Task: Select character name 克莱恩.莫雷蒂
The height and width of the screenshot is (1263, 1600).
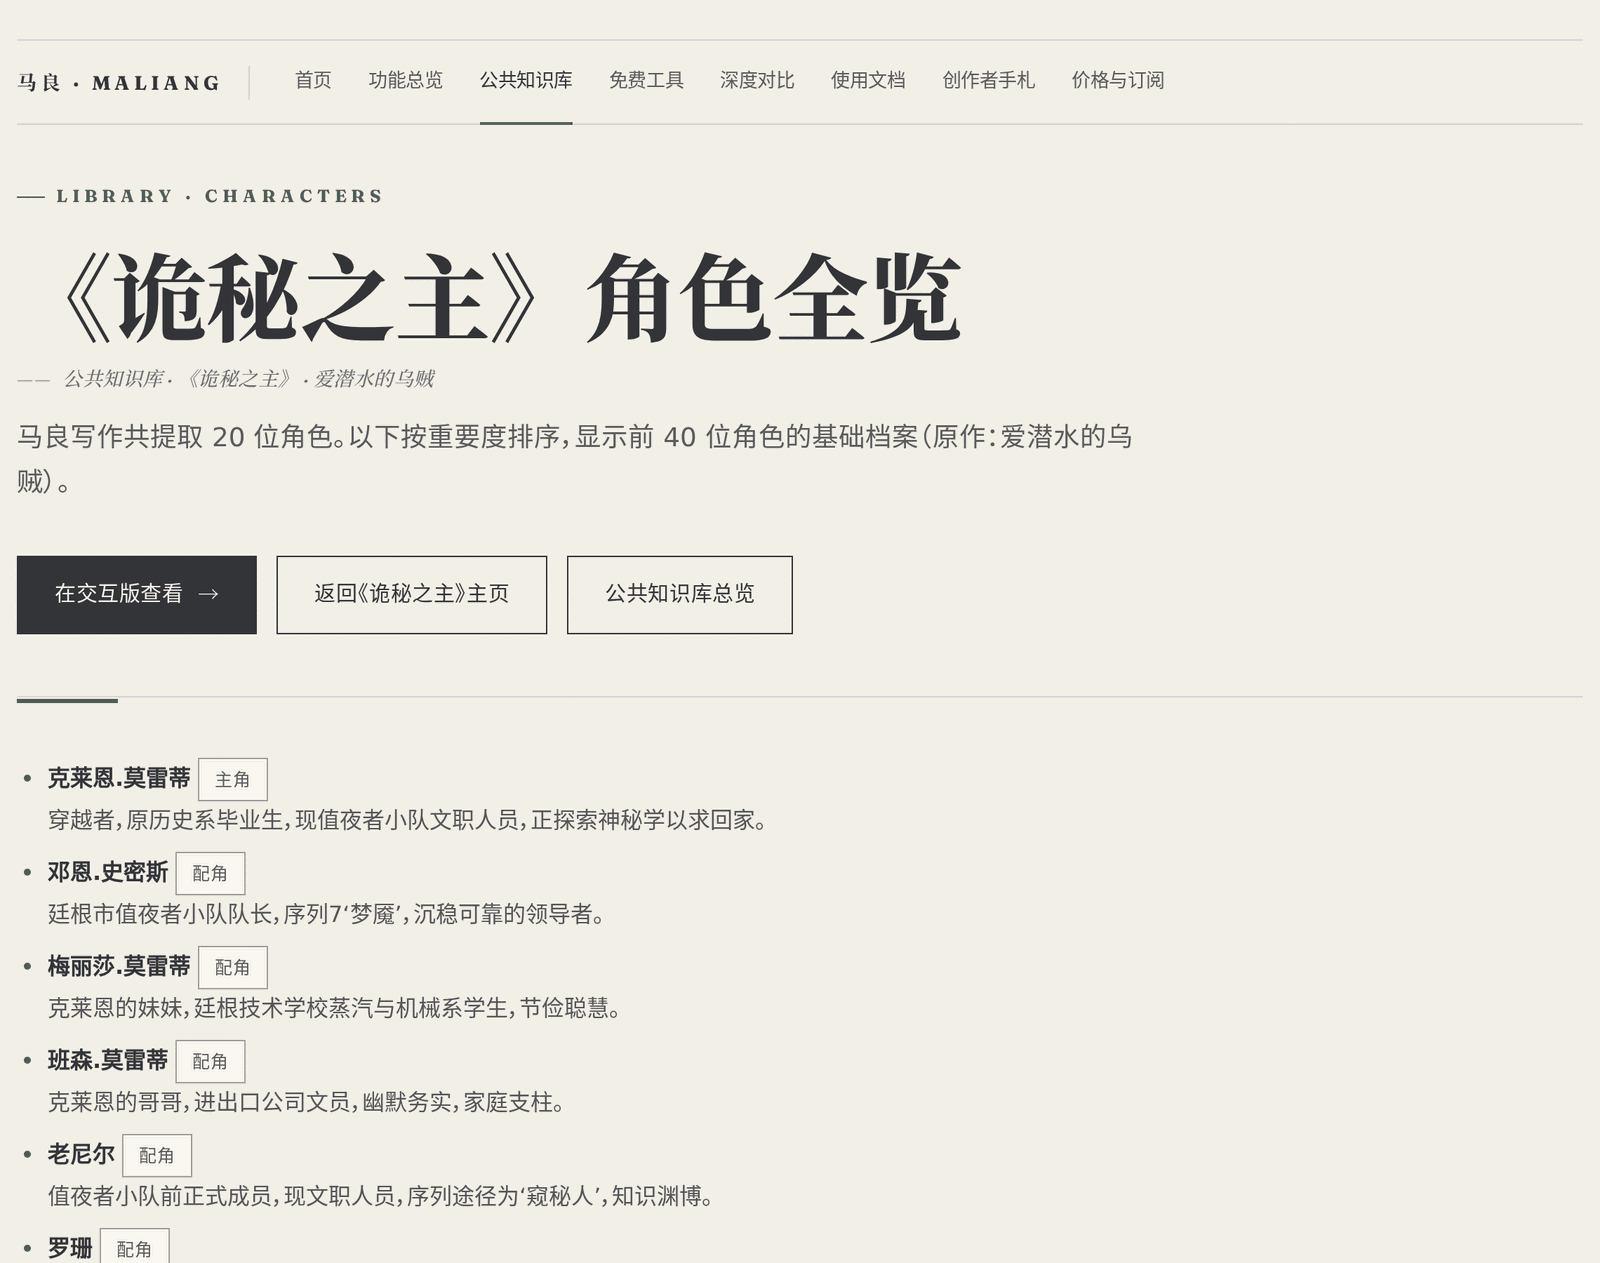Action: tap(119, 778)
